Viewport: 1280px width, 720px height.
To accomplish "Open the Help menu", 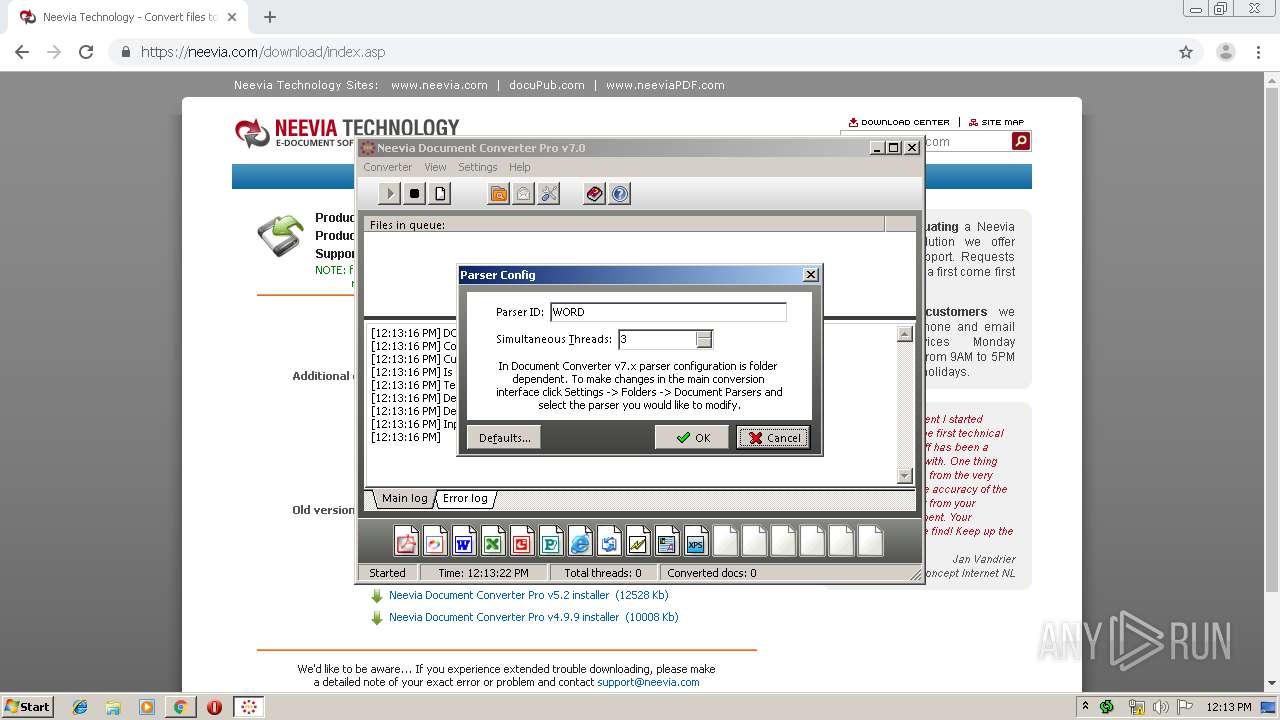I will (x=520, y=167).
